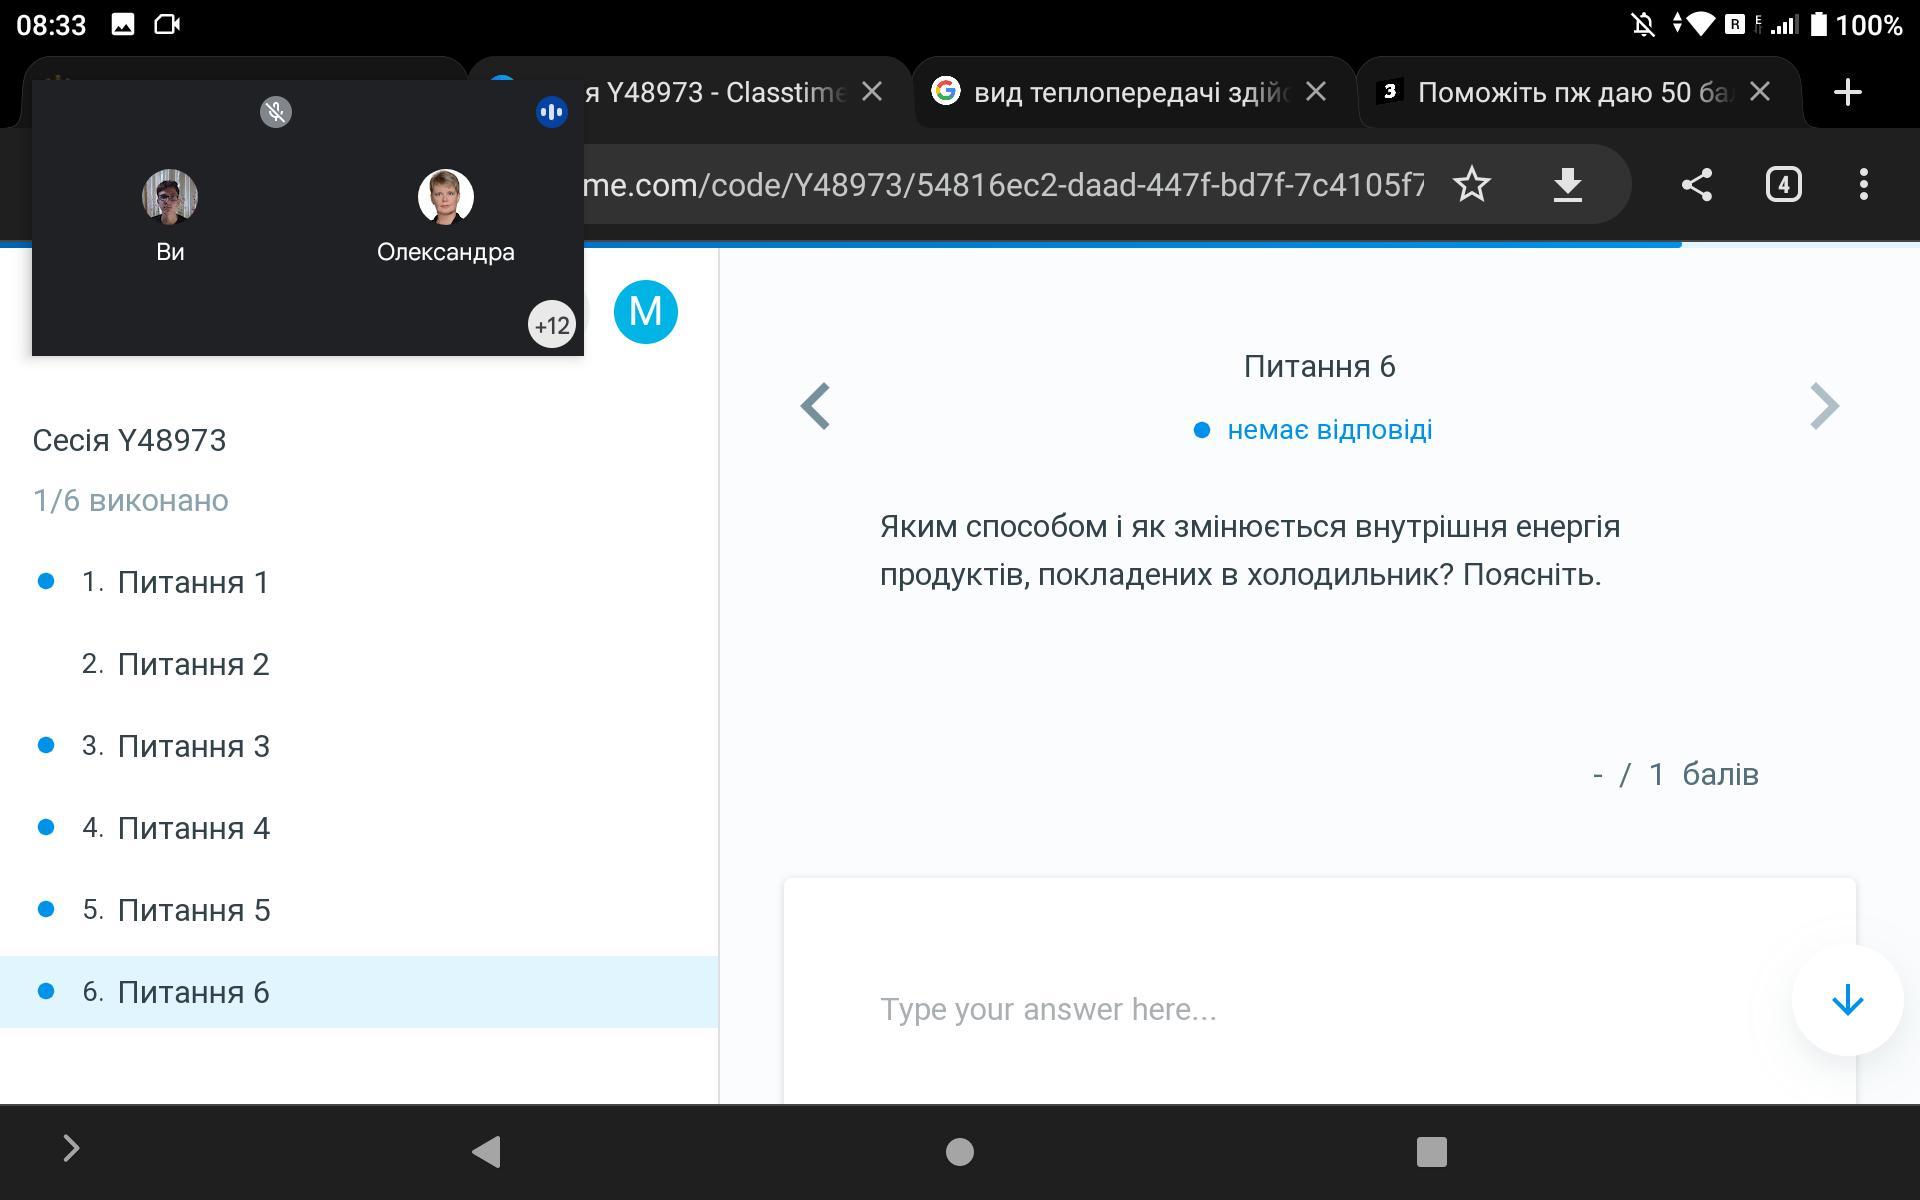Viewport: 1920px width, 1200px height.
Task: Close the Classtime Y48973 tab
Action: 872,92
